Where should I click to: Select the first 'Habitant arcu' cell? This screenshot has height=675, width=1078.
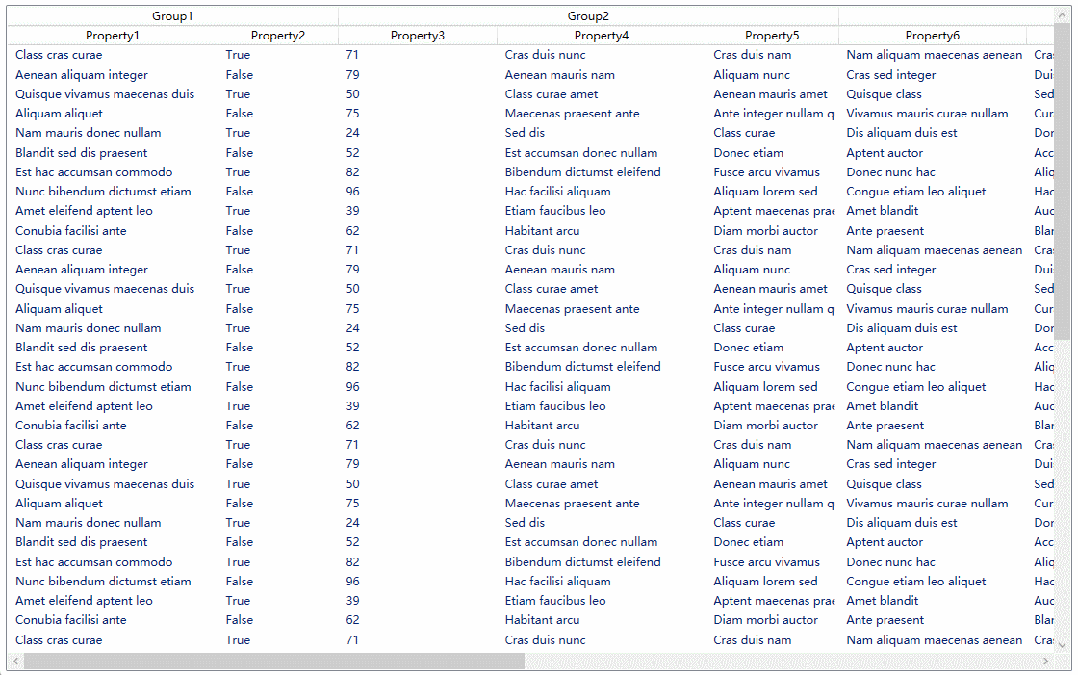602,230
